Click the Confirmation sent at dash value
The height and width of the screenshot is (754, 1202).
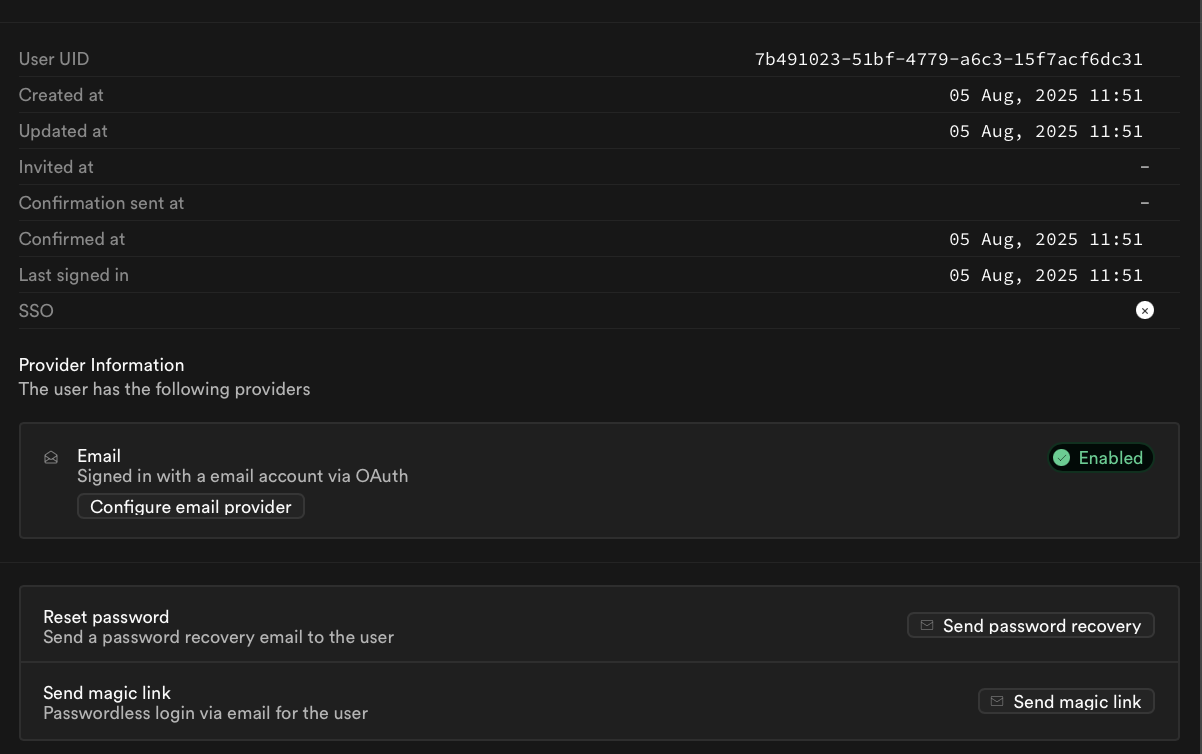point(1145,203)
